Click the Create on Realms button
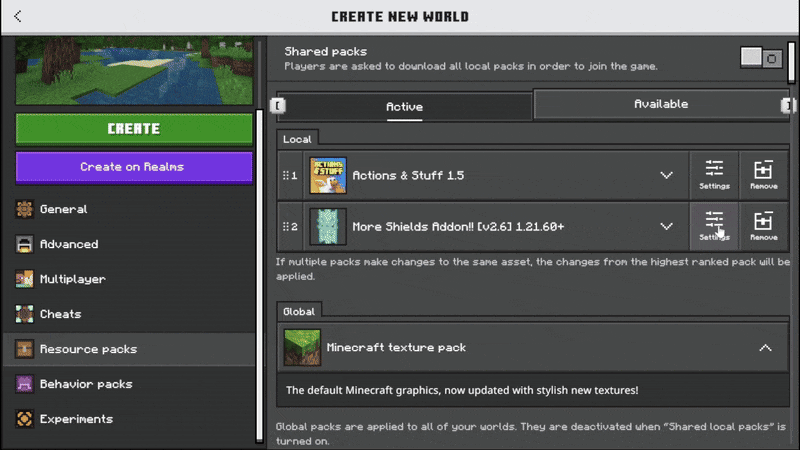 pos(134,167)
